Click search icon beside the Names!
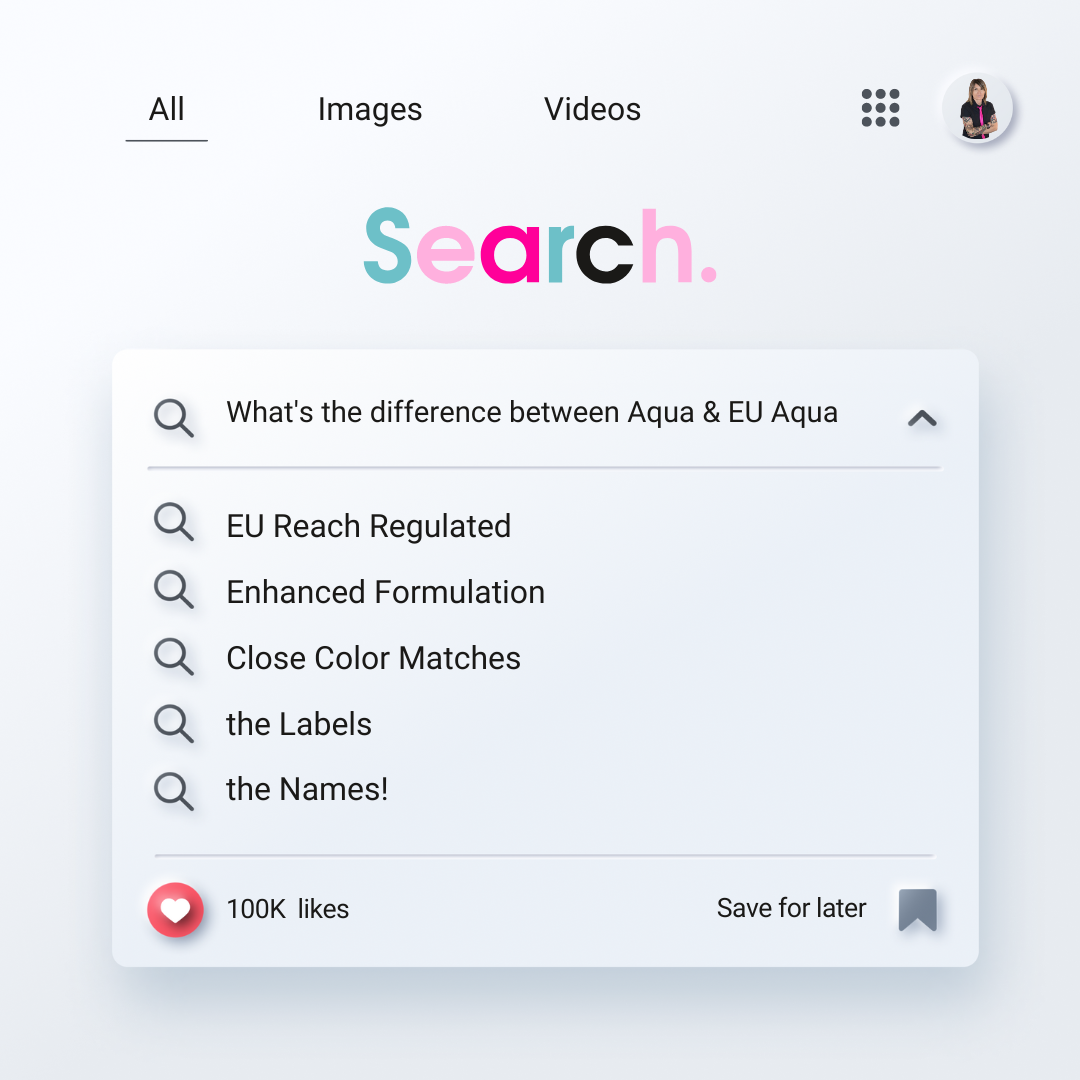 pyautogui.click(x=173, y=790)
